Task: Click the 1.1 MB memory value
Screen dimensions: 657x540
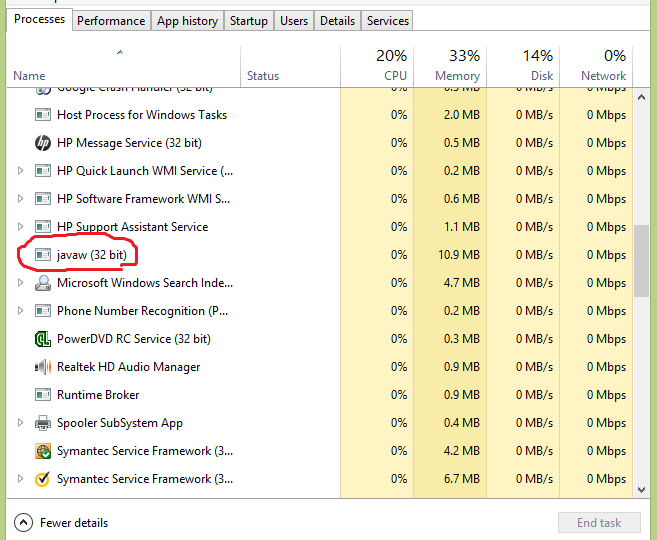Action: (462, 227)
